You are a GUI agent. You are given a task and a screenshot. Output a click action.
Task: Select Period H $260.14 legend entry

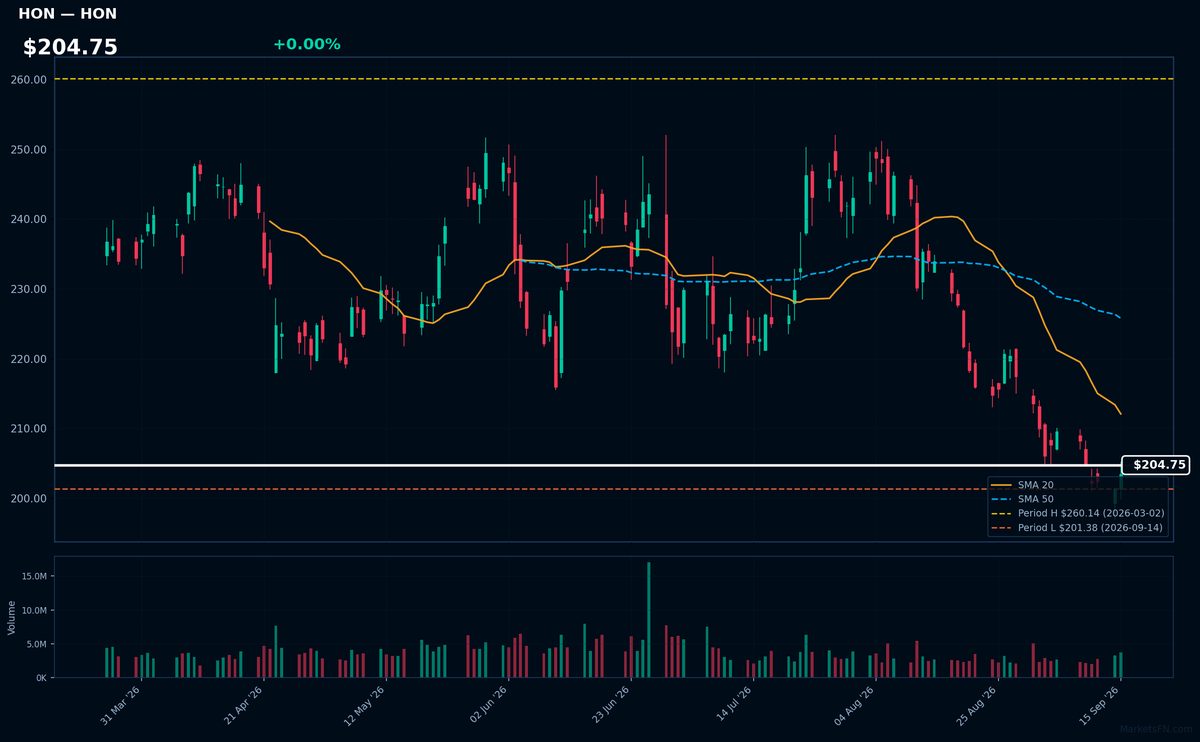(1078, 513)
